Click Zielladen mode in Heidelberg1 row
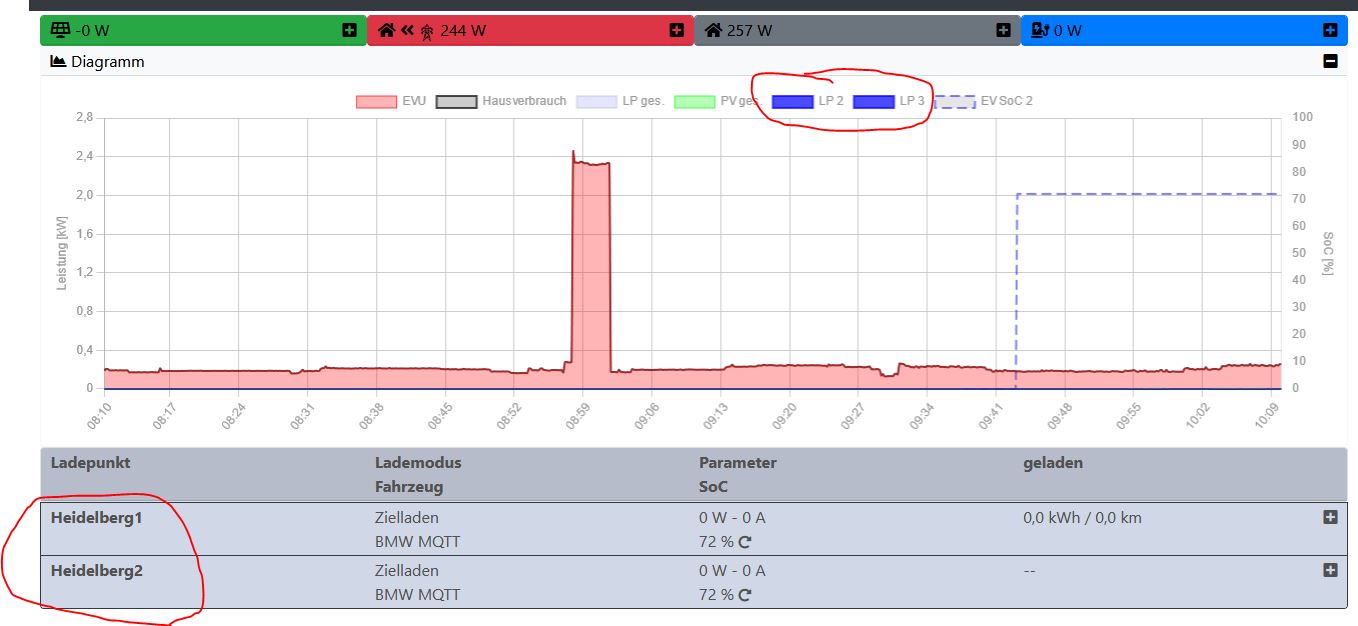The image size is (1358, 626). coord(407,517)
